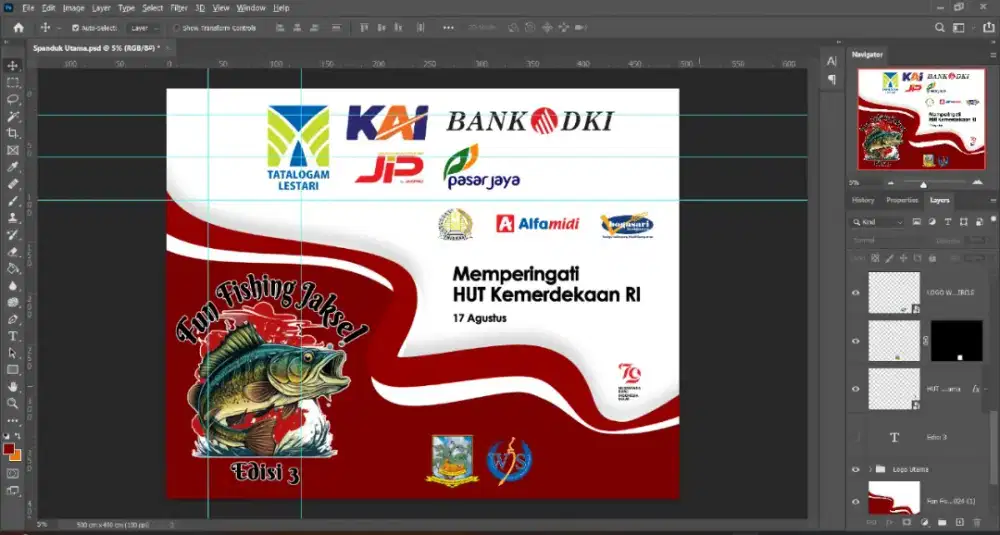
Task: Open the File menu
Action: pyautogui.click(x=28, y=8)
